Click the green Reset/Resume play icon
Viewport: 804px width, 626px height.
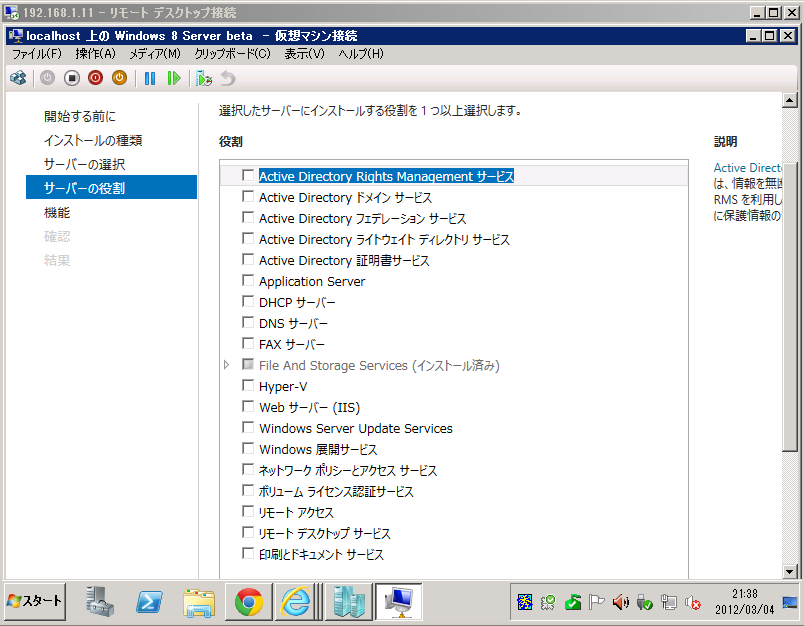click(x=174, y=78)
